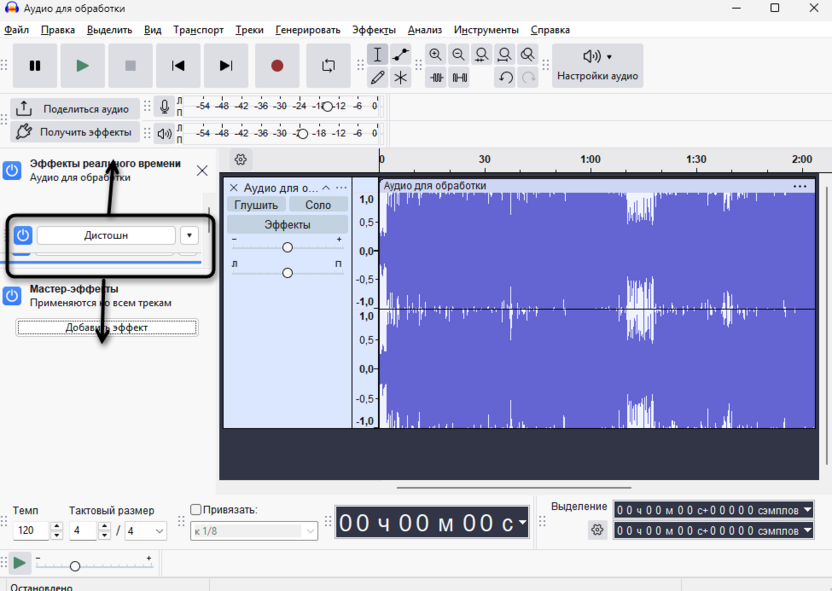Click the speaker playback meter icon

[x=164, y=134]
